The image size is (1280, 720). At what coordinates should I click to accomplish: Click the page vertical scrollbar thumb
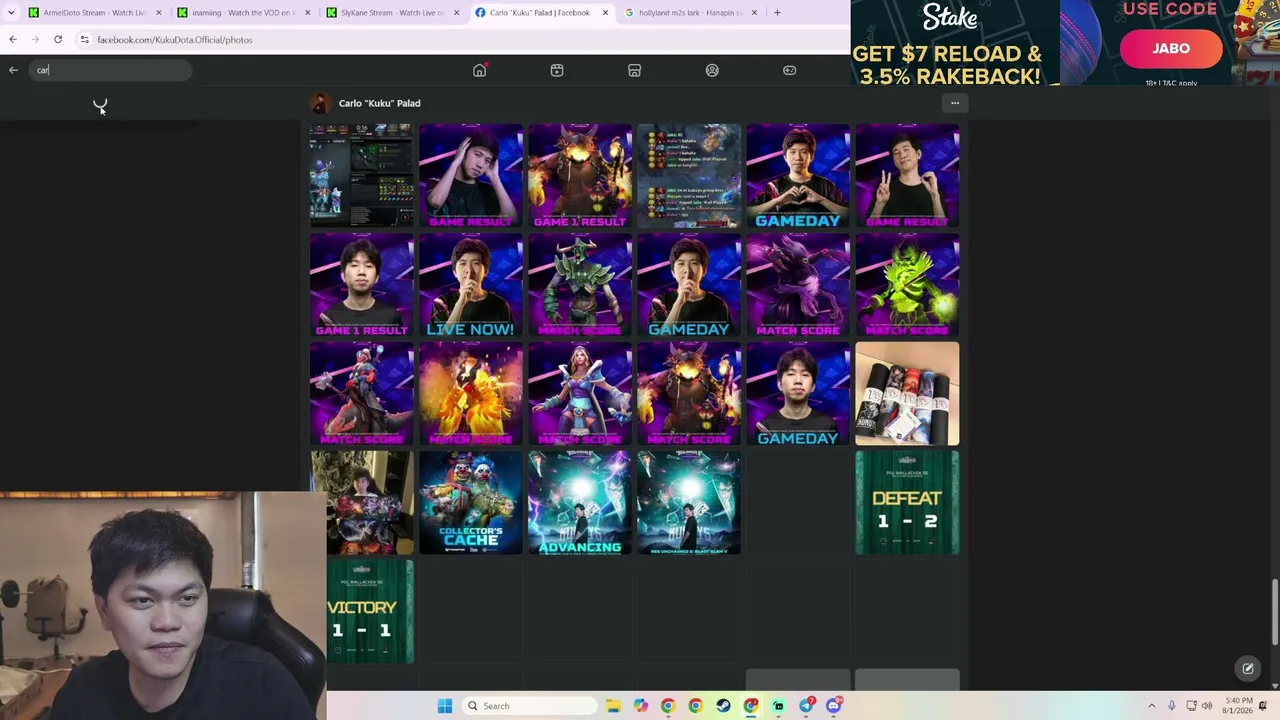click(x=1274, y=612)
